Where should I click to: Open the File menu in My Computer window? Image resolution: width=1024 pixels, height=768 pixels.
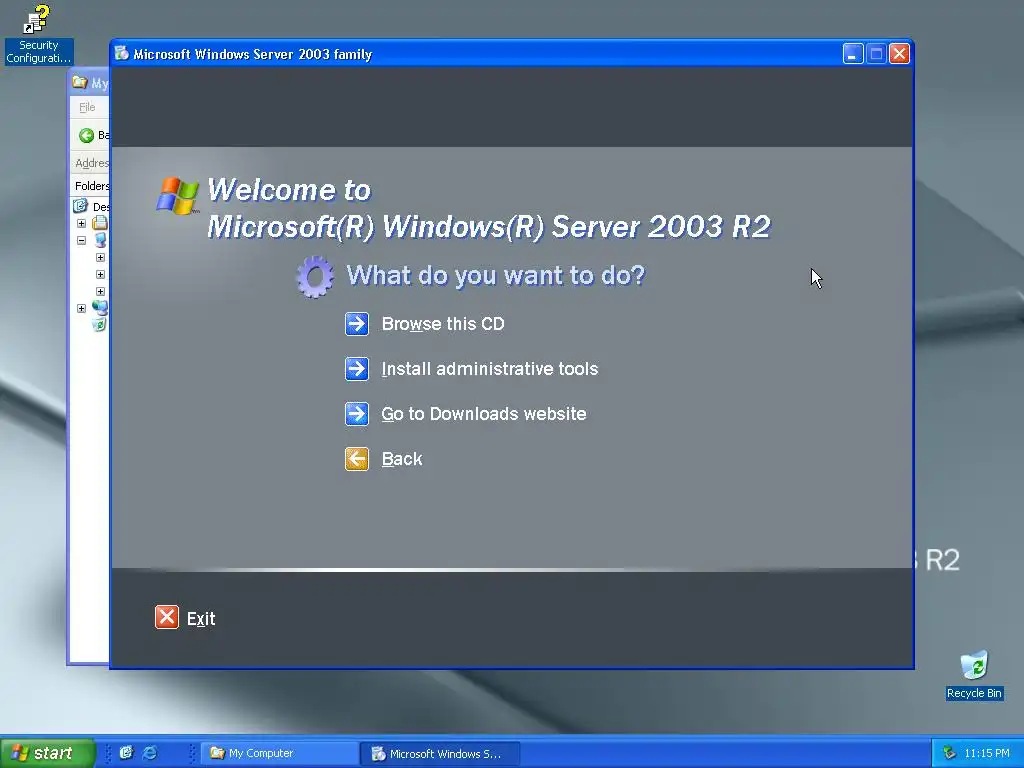pos(87,107)
